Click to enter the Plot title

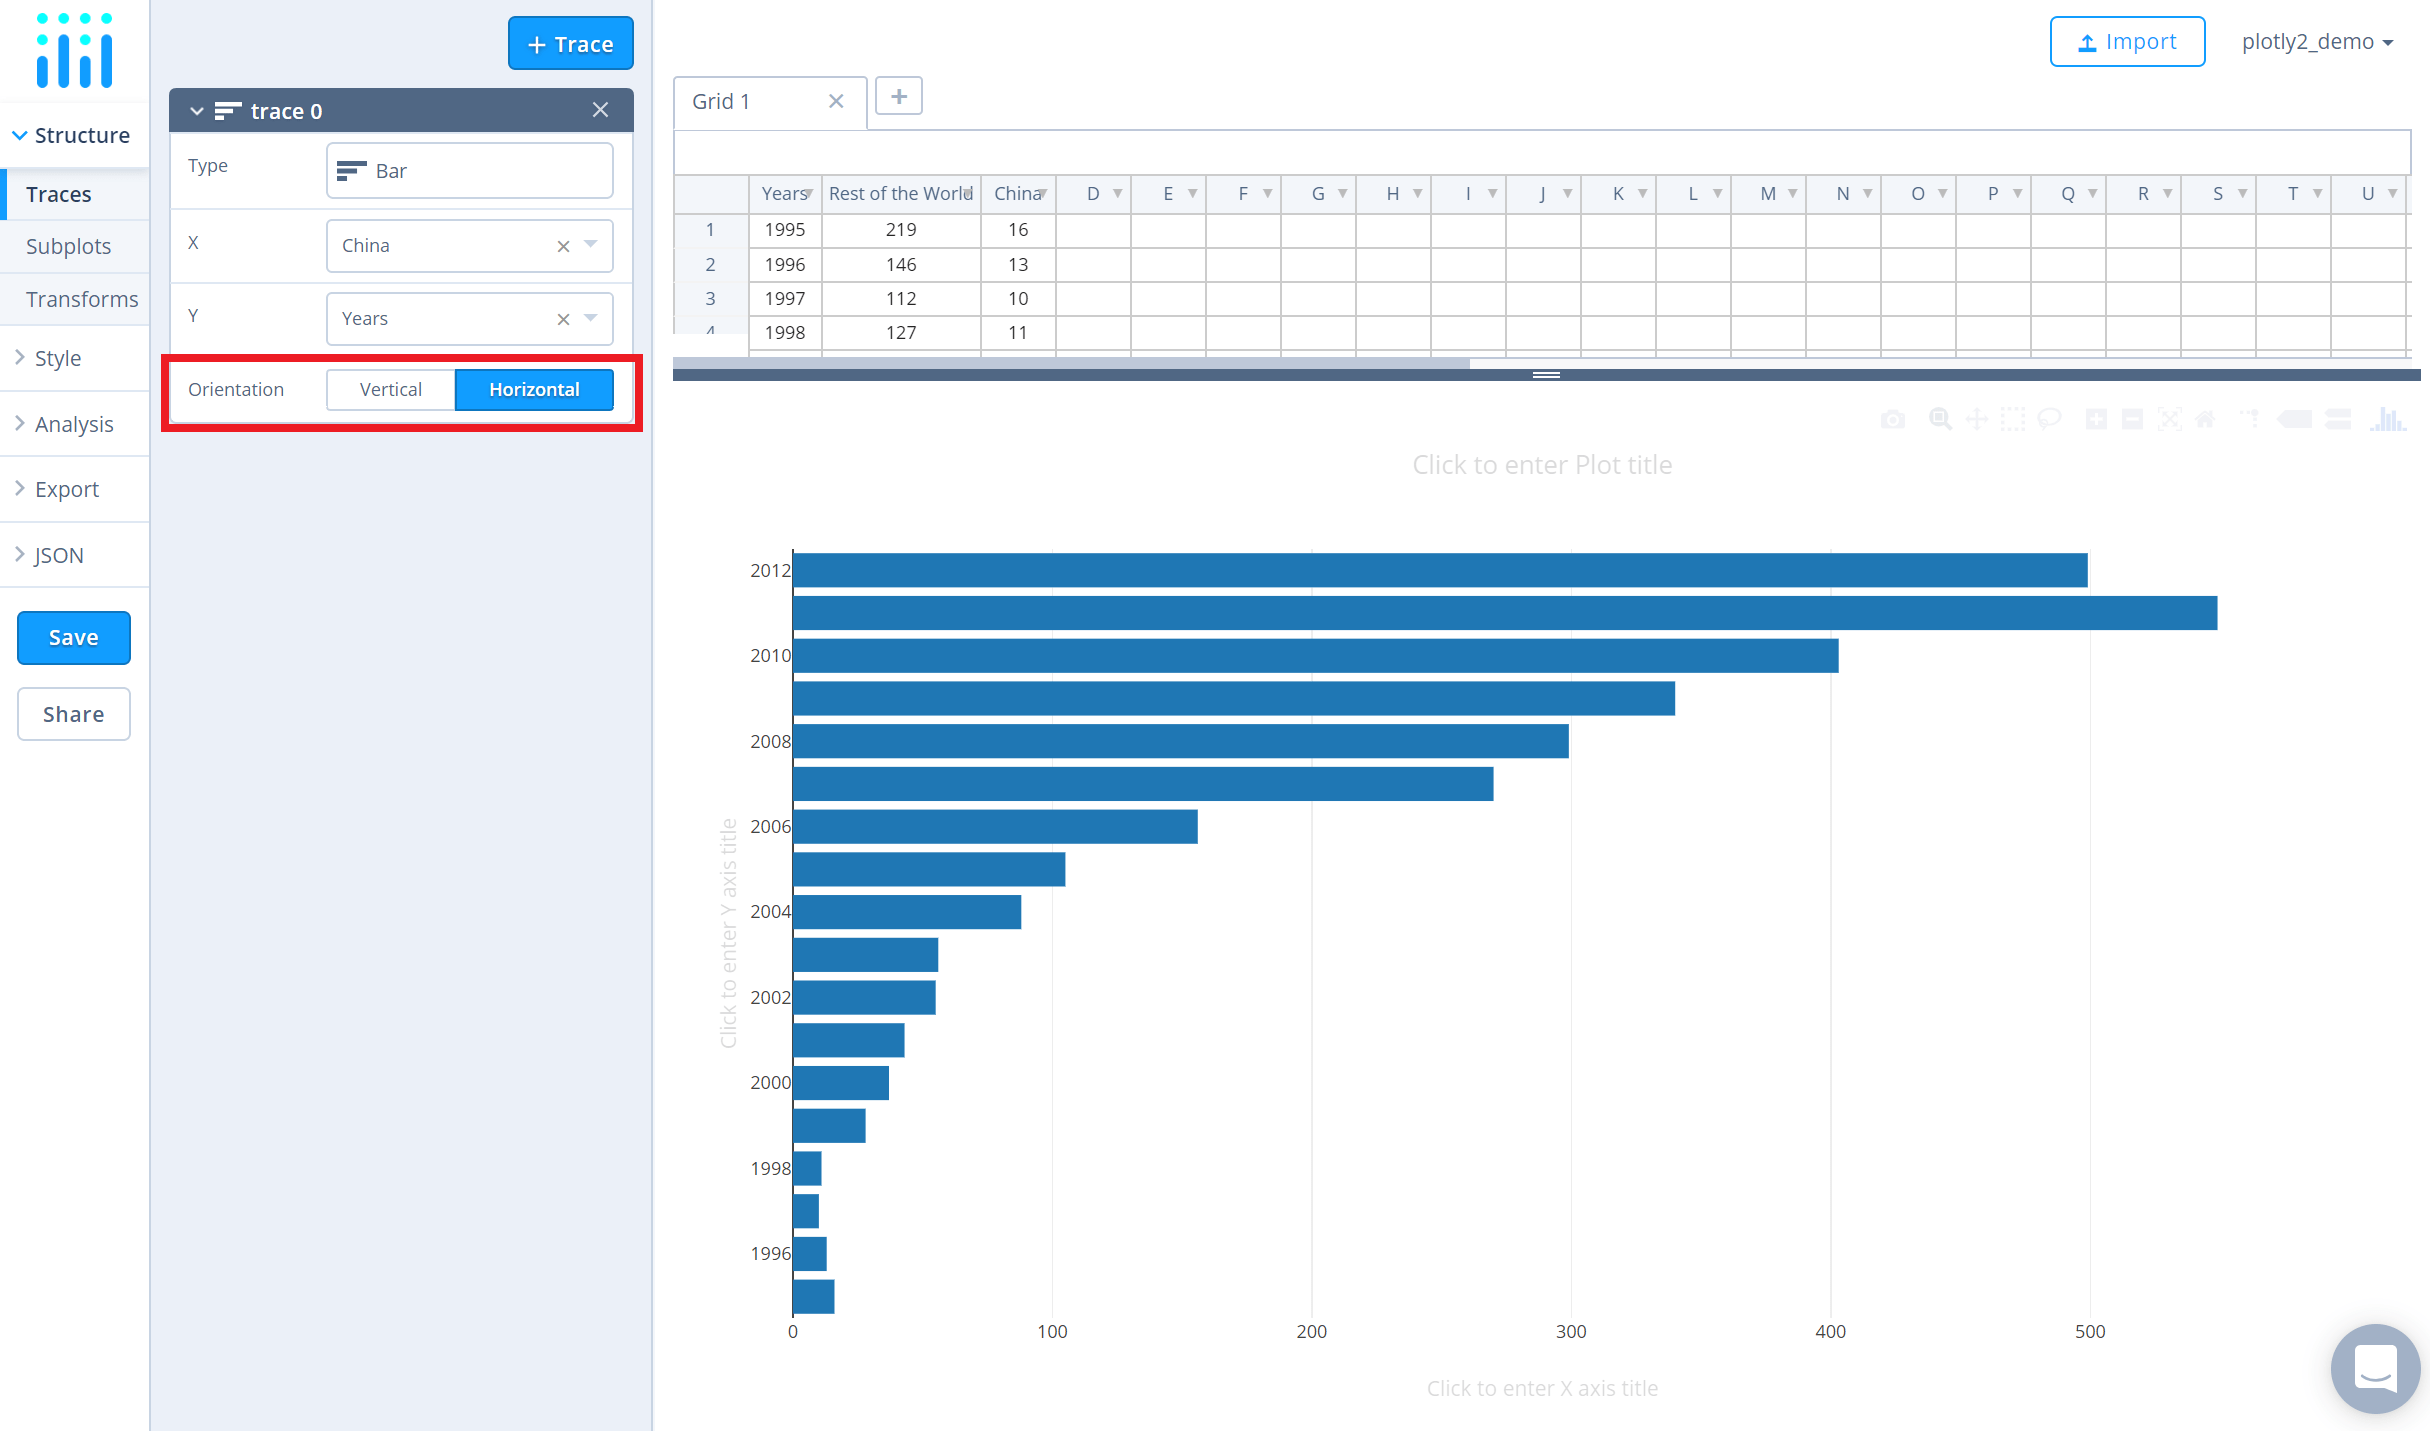click(1542, 465)
